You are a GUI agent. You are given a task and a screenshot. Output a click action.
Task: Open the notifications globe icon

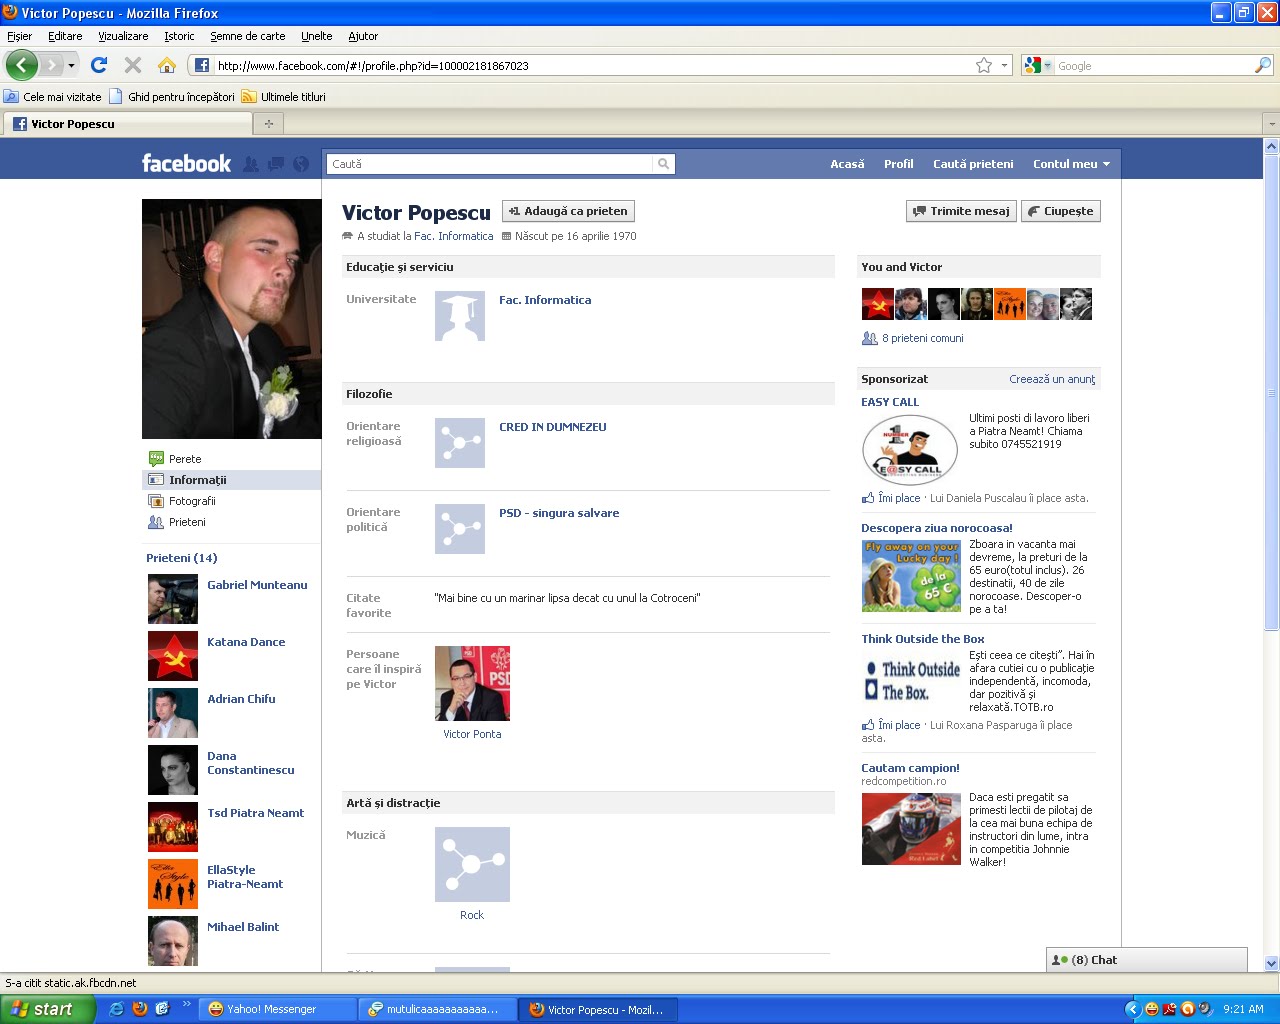tap(301, 164)
